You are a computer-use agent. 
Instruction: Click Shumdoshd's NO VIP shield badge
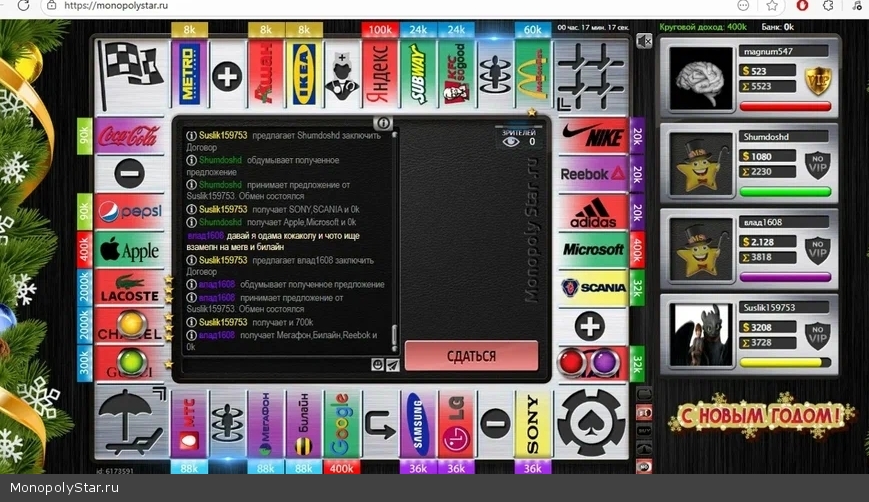click(x=818, y=165)
